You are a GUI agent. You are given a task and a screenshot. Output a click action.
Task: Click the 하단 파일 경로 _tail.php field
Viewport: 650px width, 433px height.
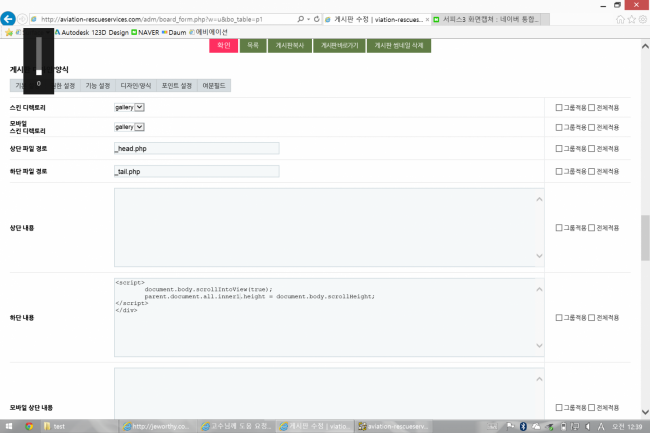(x=196, y=171)
